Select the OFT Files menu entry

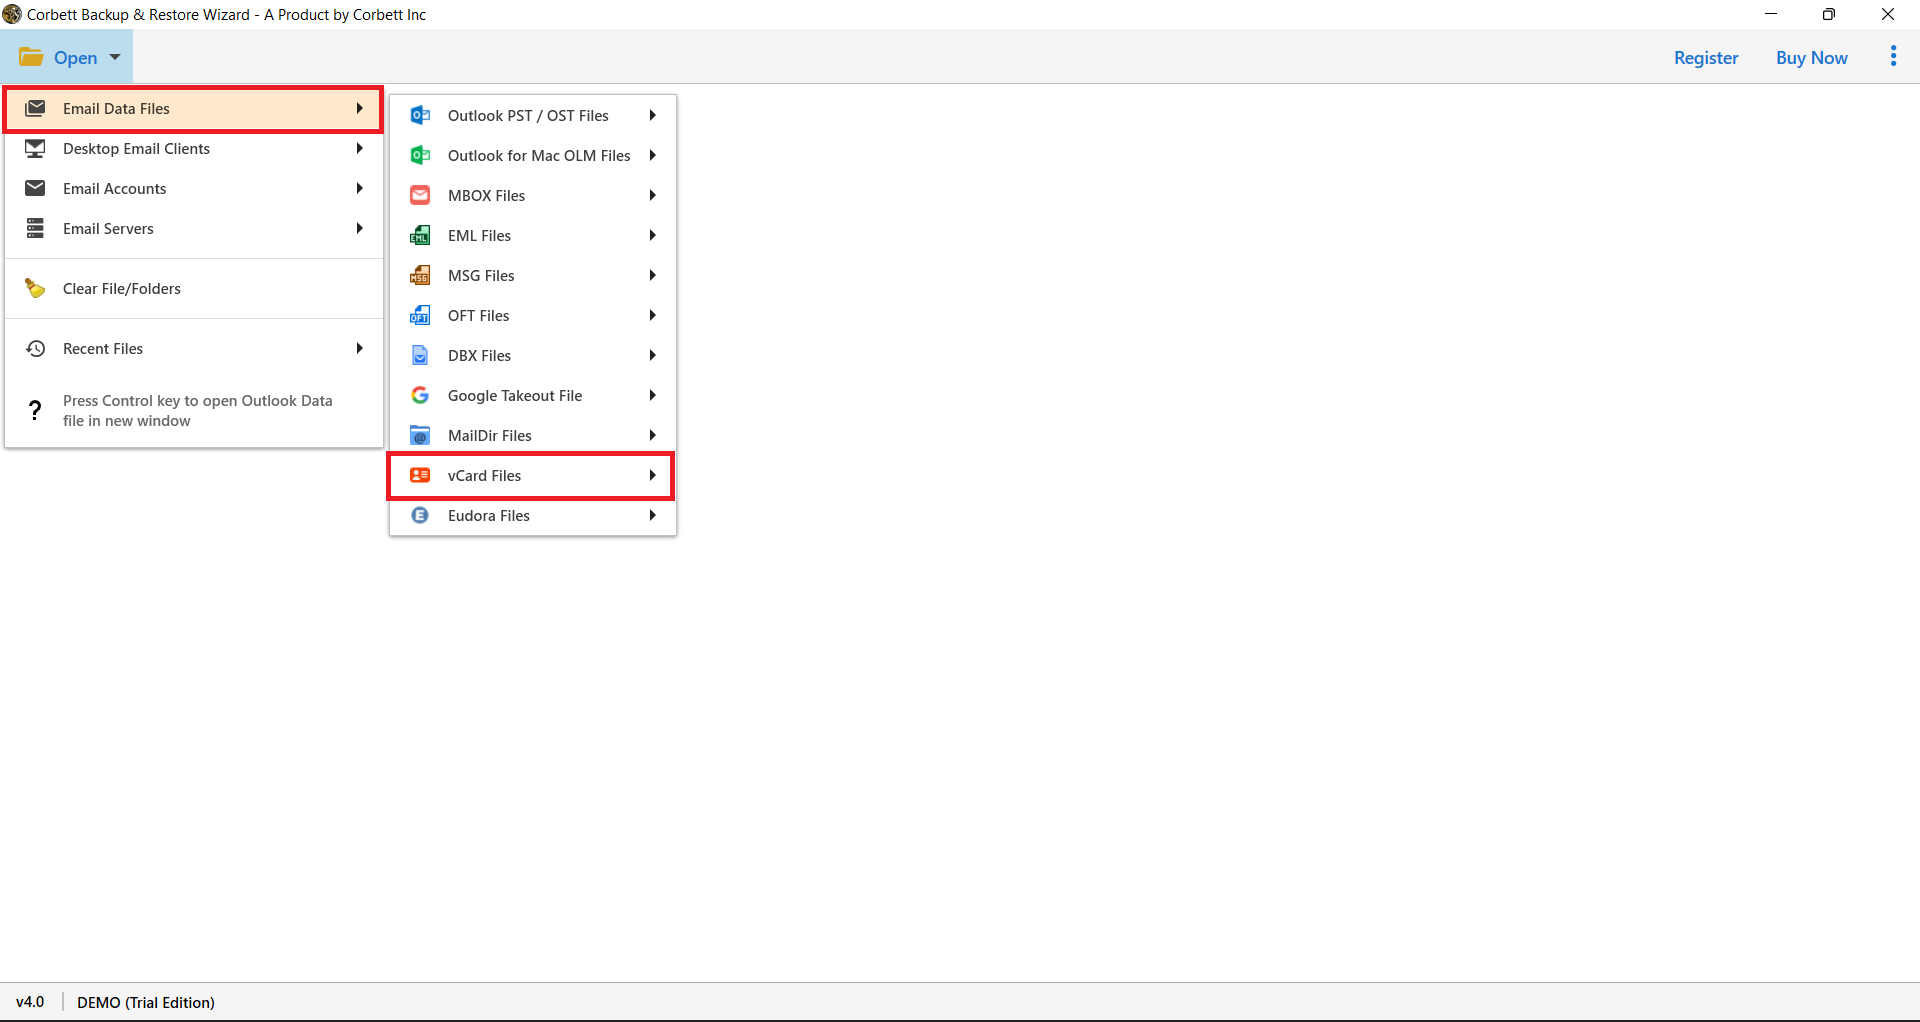coord(532,315)
